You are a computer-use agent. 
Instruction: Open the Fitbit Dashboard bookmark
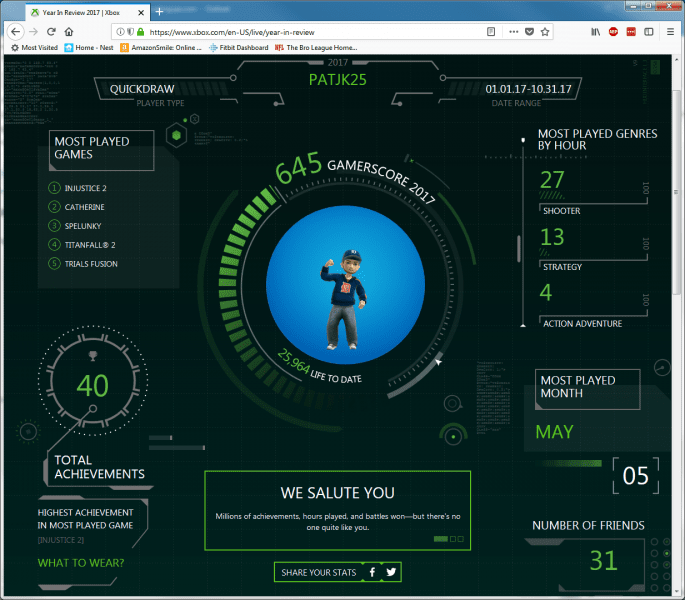241,47
